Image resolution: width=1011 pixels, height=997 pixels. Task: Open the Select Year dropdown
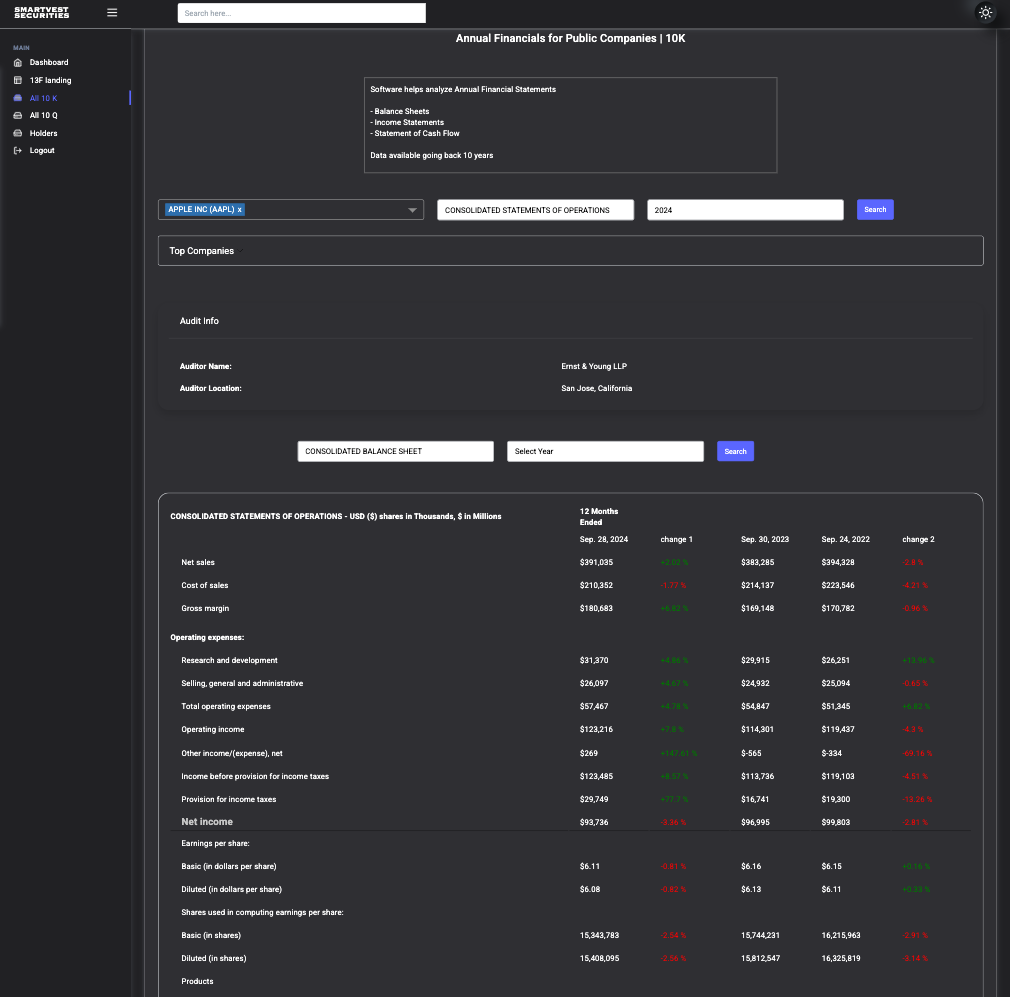coord(605,451)
